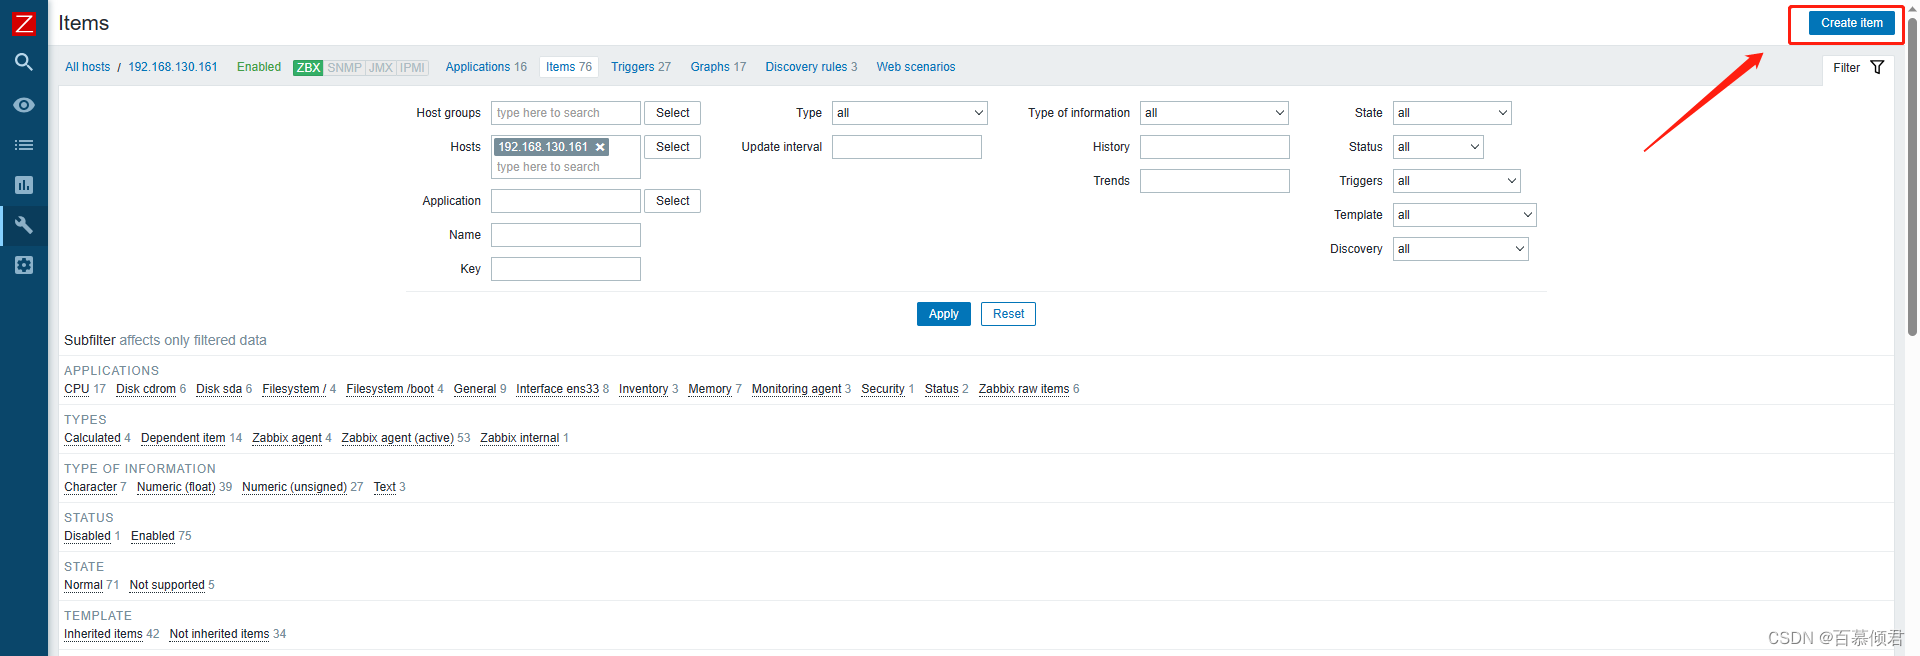Viewport: 1920px width, 656px height.
Task: Click the JMX availability badge
Action: pyautogui.click(x=381, y=68)
